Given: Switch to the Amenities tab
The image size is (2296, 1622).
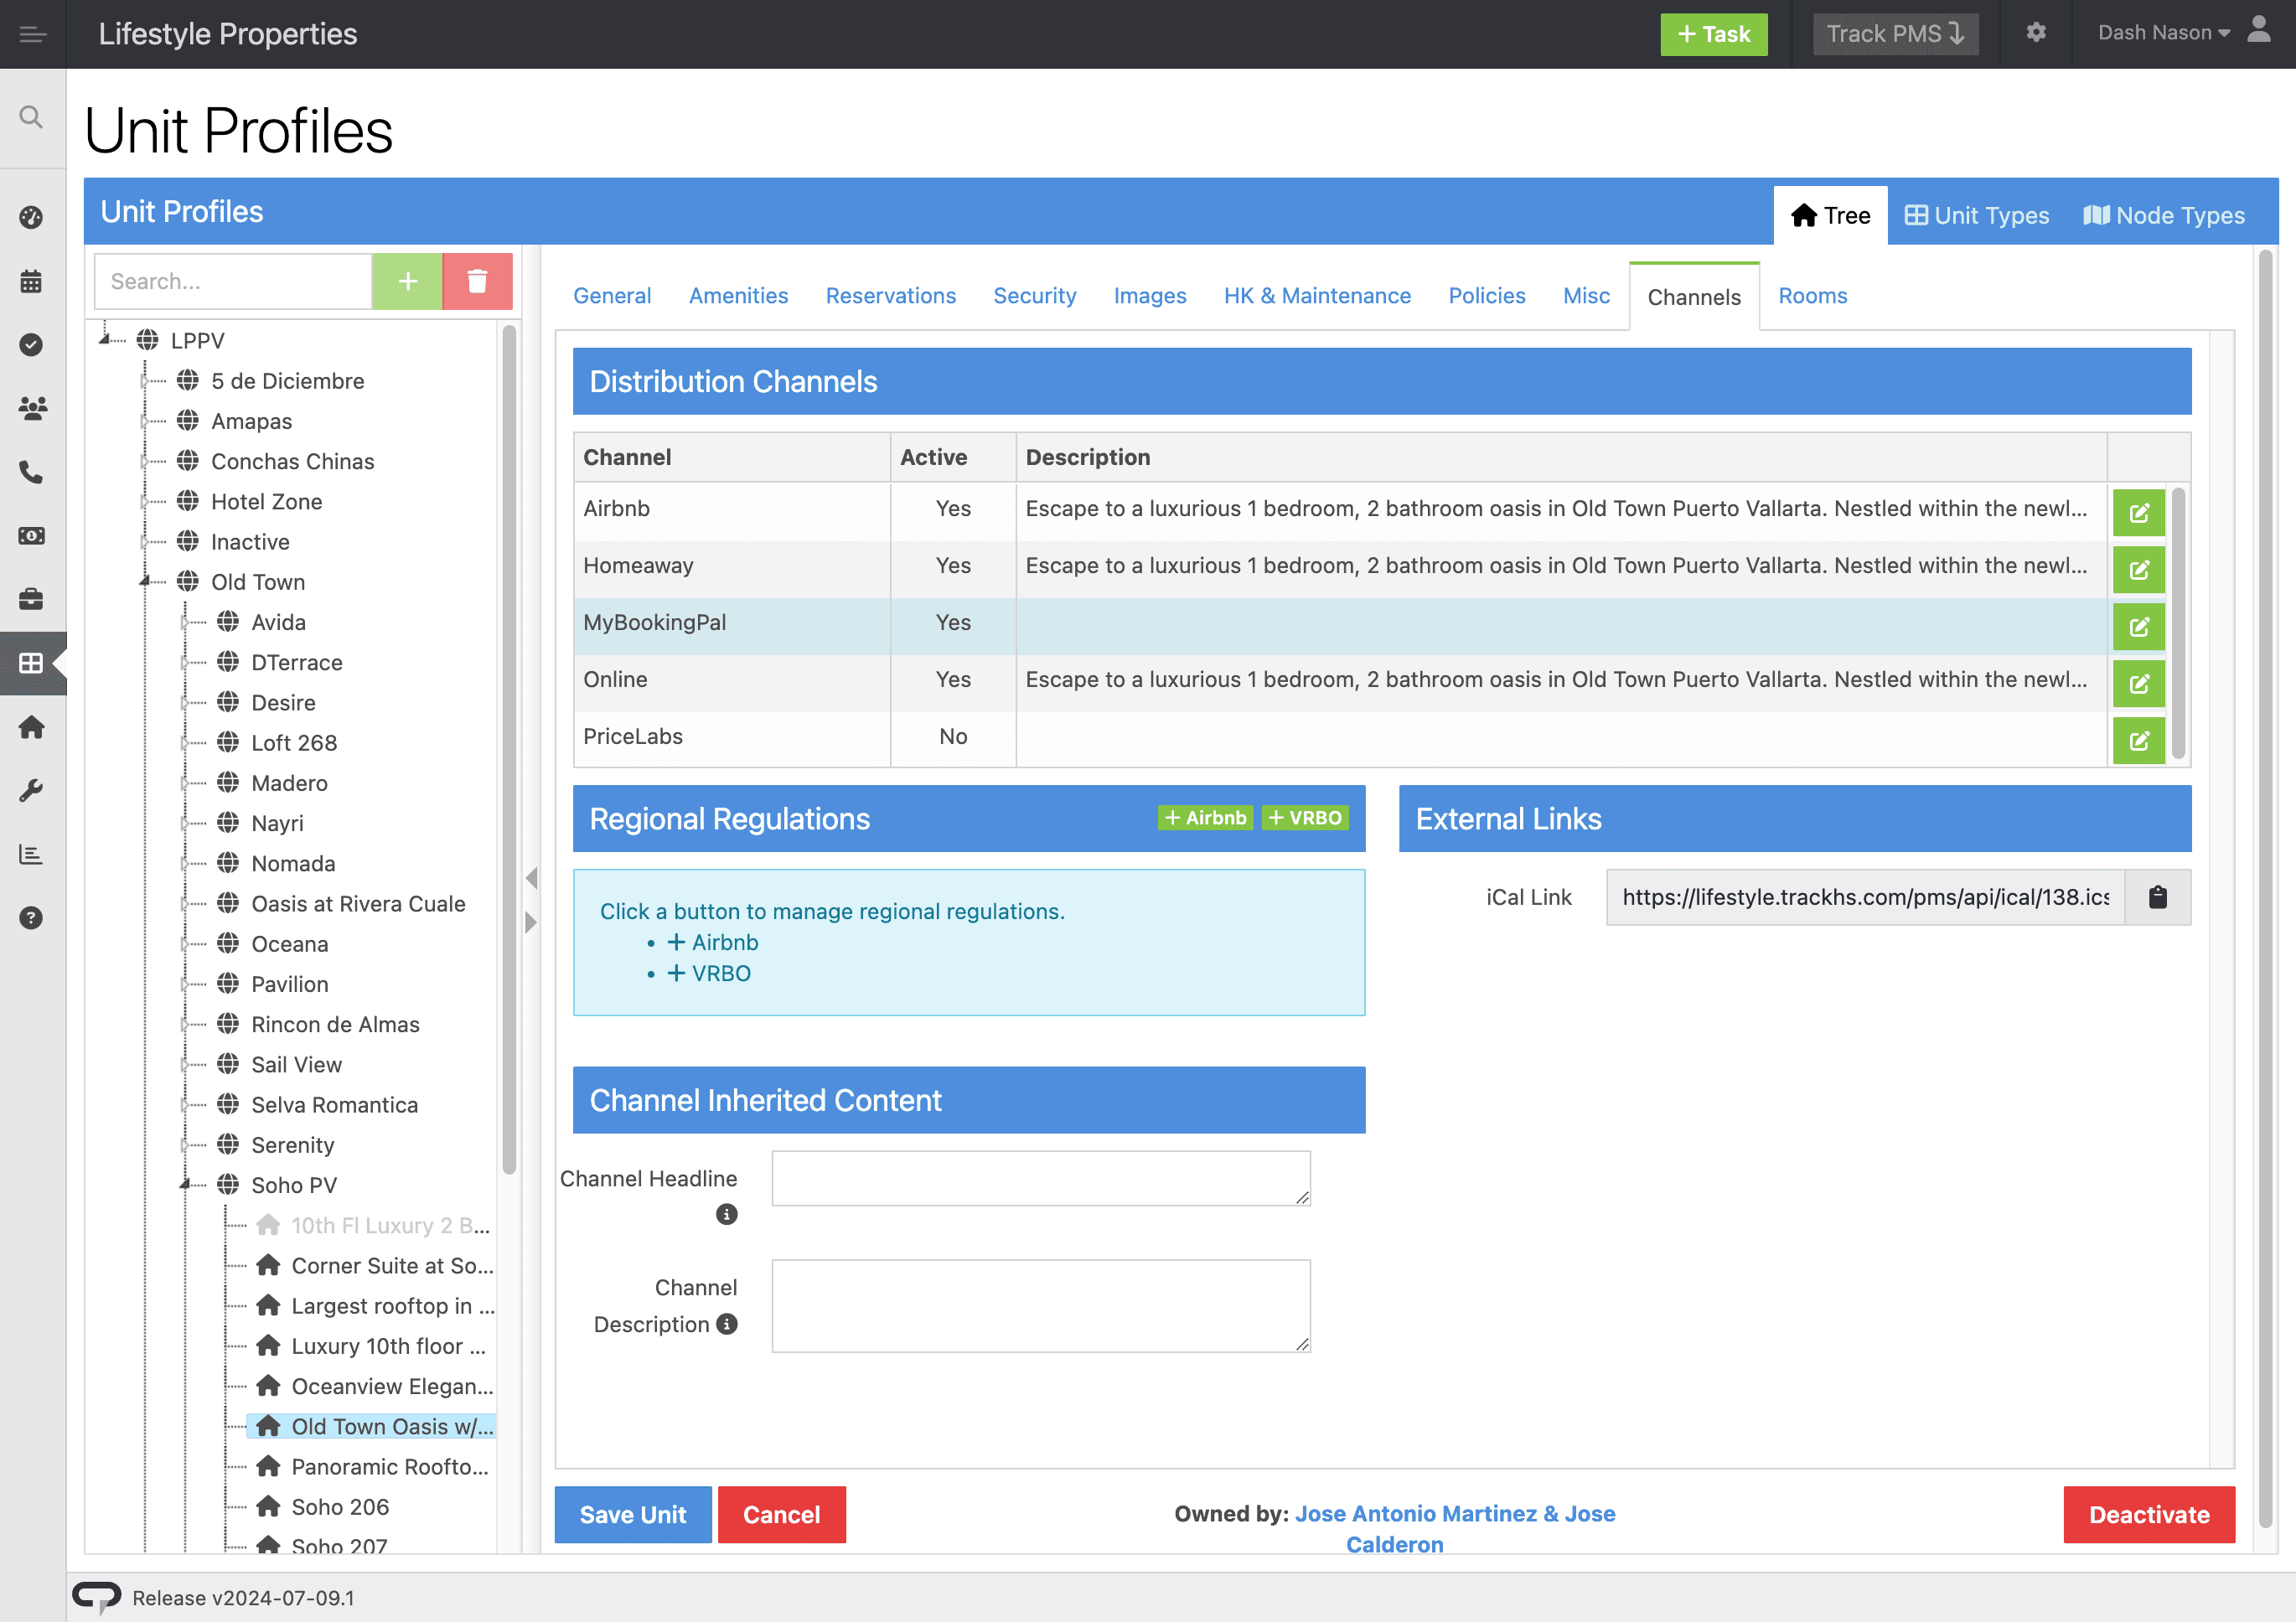Looking at the screenshot, I should click(x=739, y=296).
